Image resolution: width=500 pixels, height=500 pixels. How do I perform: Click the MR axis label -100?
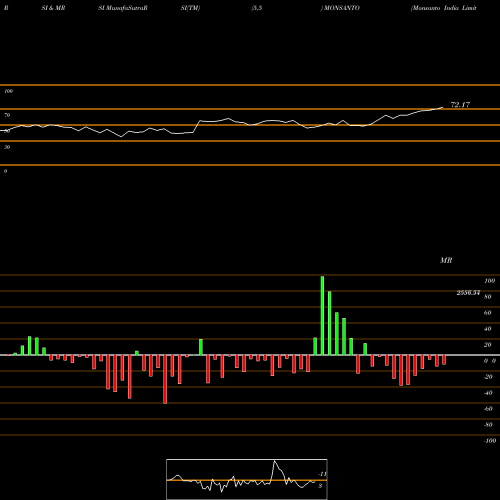[490, 441]
